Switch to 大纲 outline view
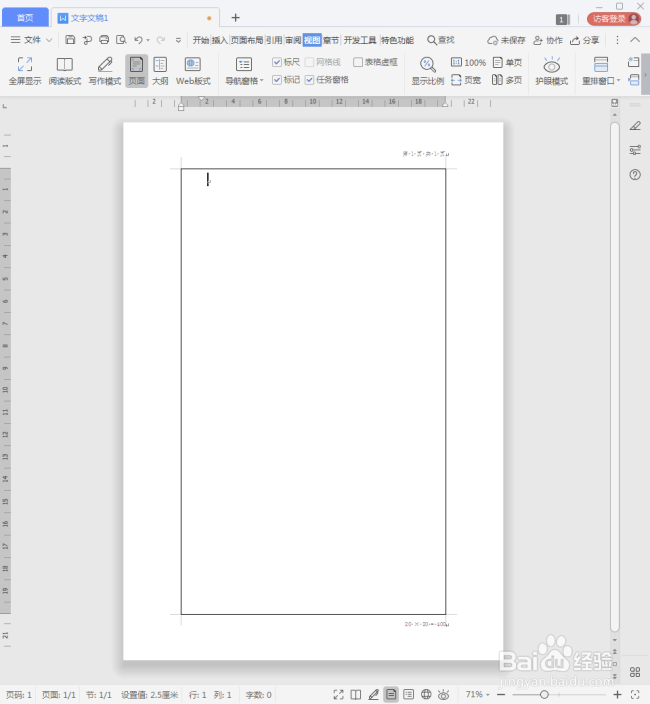 [x=160, y=70]
